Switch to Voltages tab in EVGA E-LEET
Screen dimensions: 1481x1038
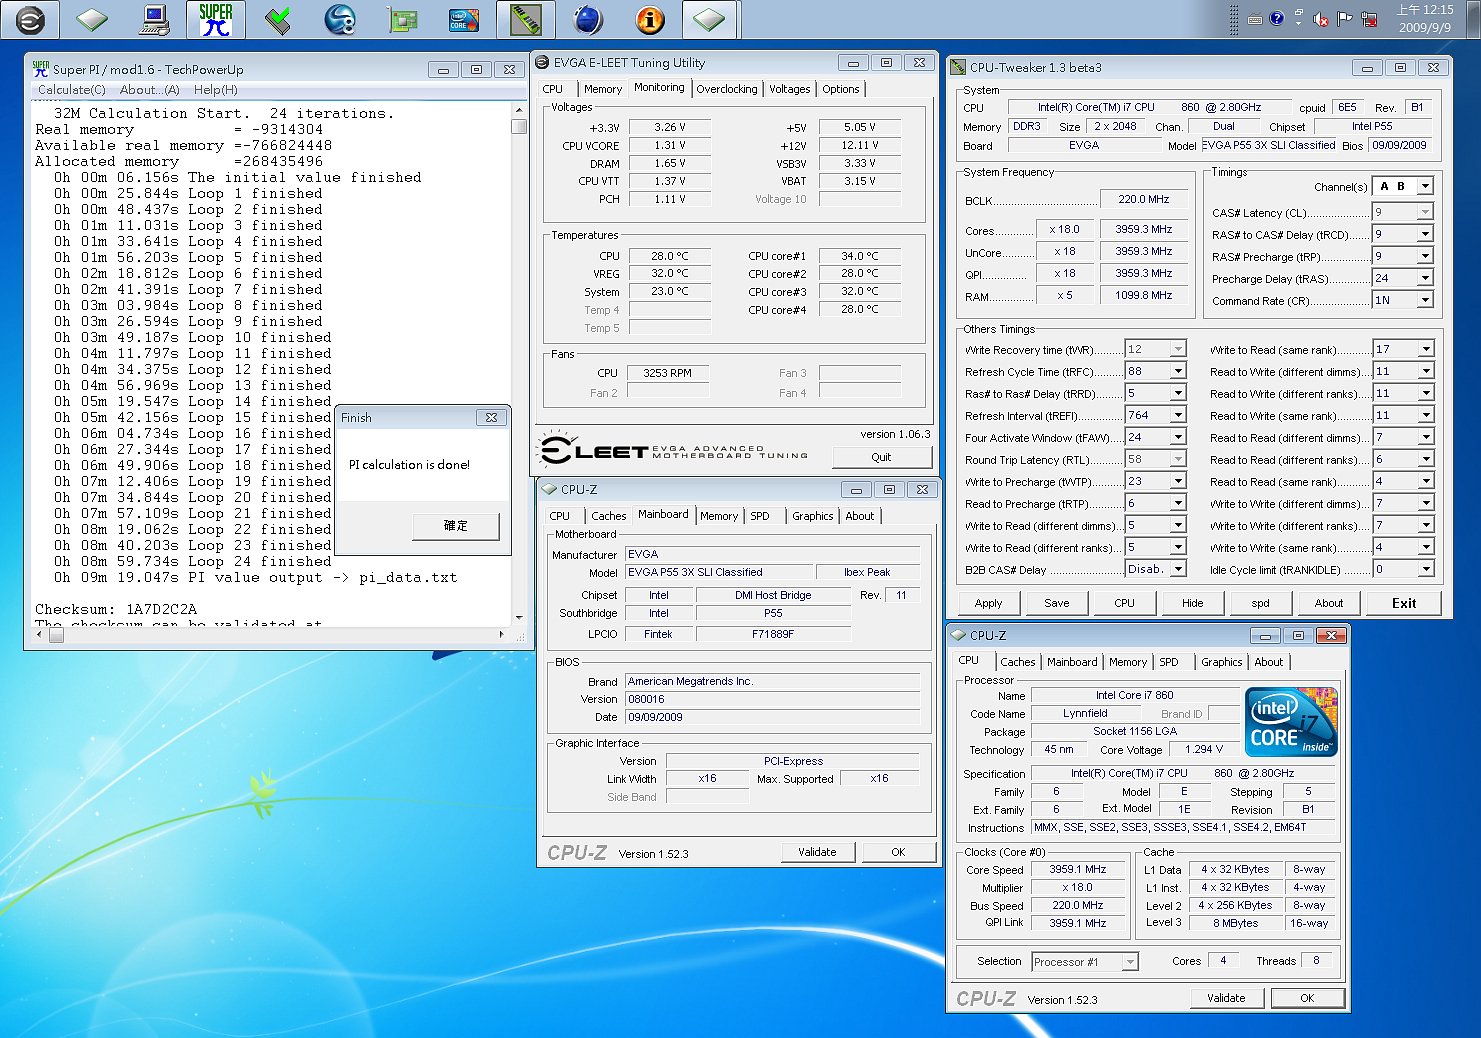[789, 89]
